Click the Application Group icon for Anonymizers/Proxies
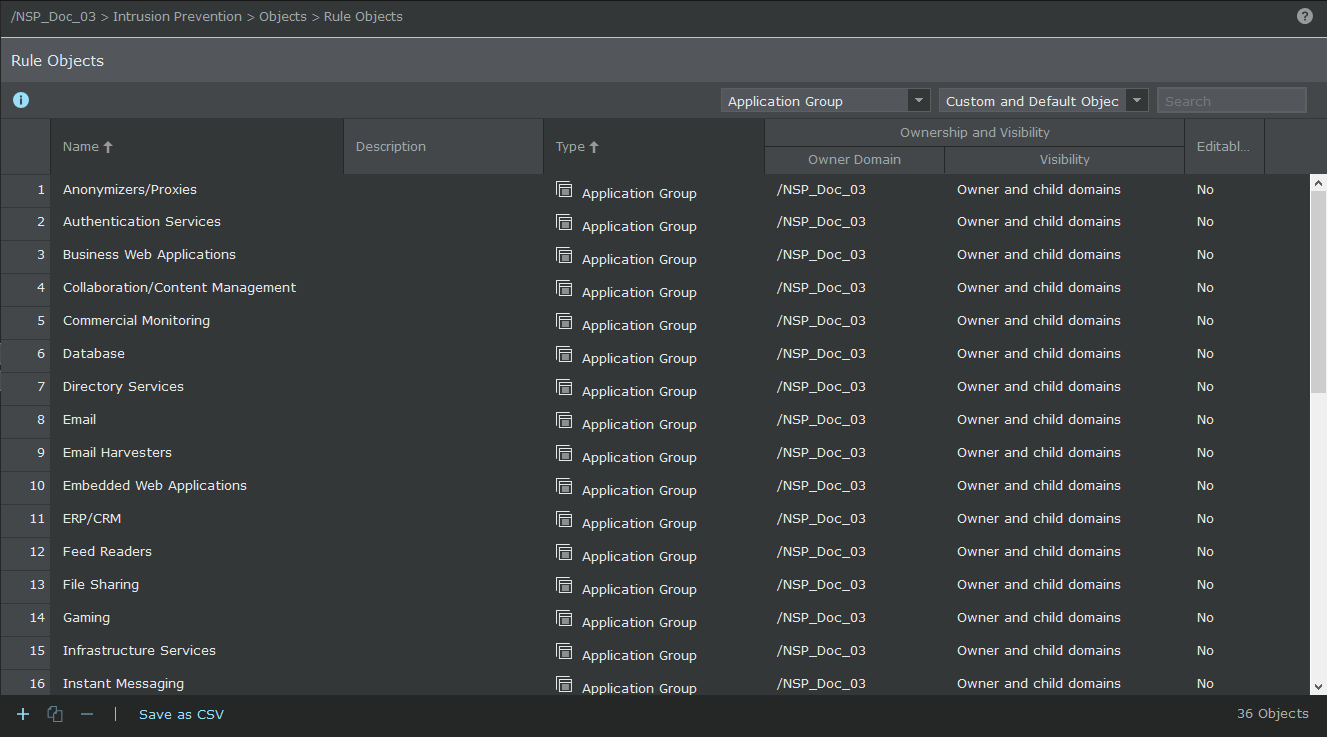Image resolution: width=1327 pixels, height=737 pixels. coord(564,189)
